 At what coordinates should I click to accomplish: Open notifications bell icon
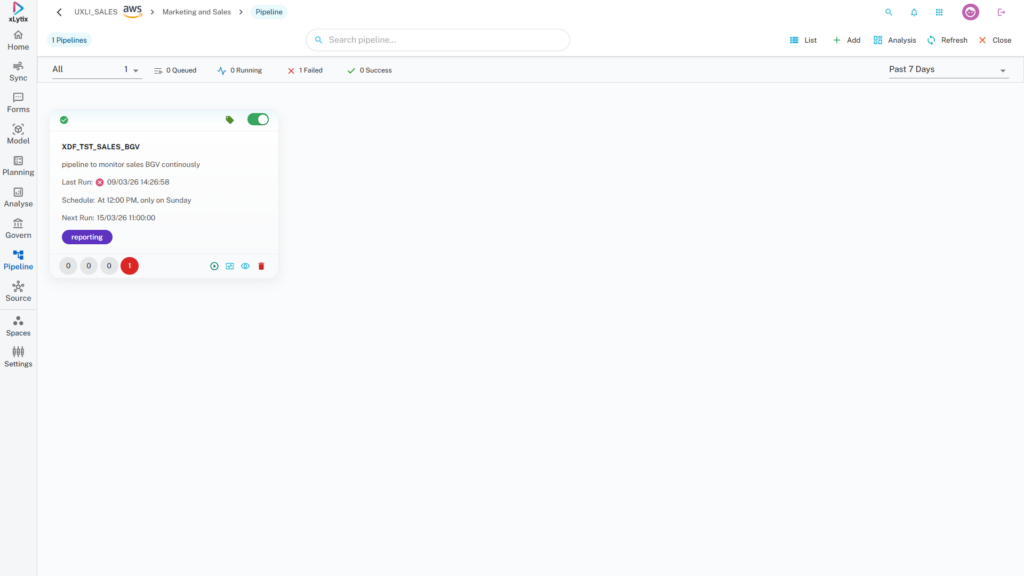914,12
